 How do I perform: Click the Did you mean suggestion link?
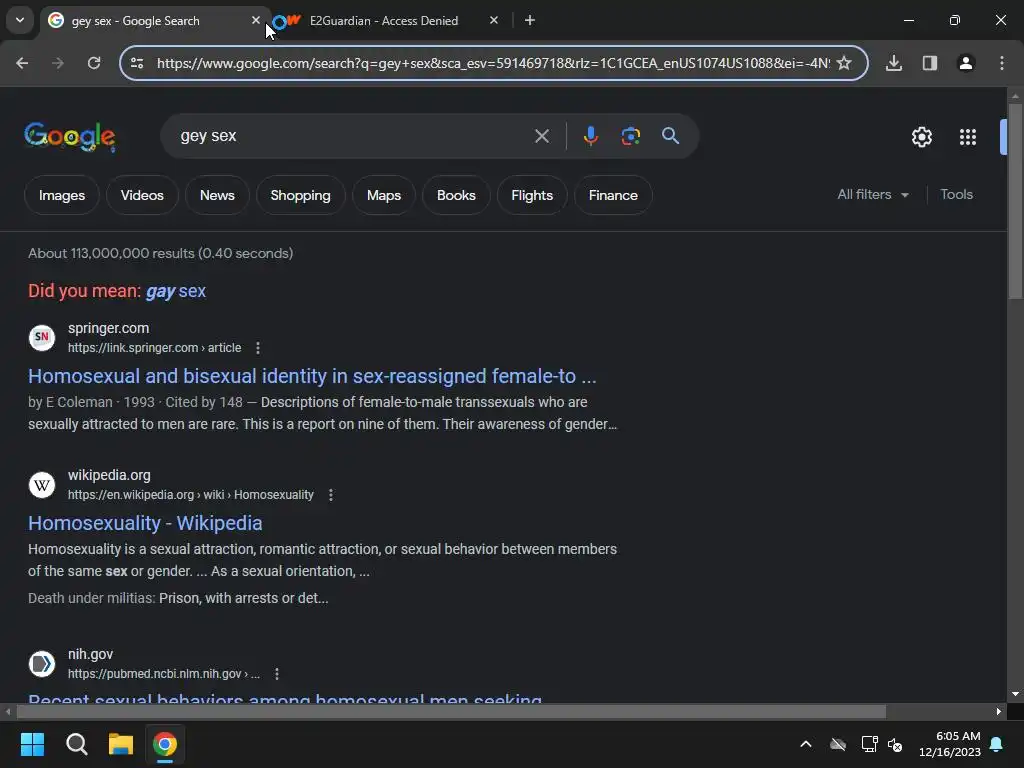point(176,291)
